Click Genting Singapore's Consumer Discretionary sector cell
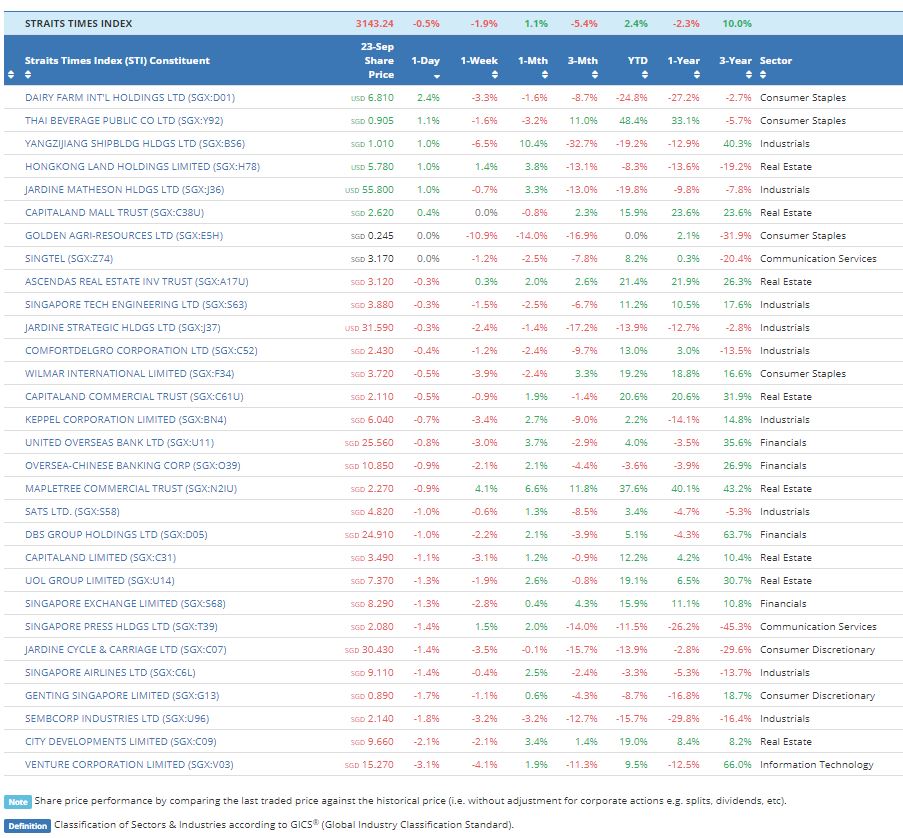Screen dimensions: 903x838 tap(818, 696)
